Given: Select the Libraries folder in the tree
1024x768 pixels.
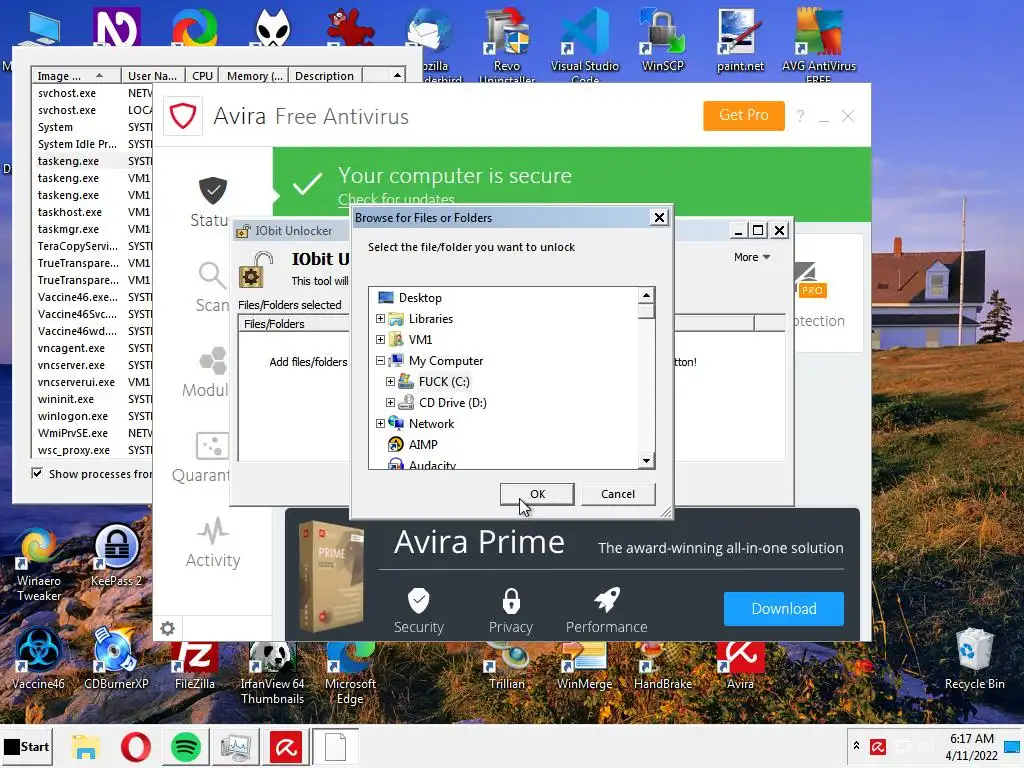Looking at the screenshot, I should 430,319.
